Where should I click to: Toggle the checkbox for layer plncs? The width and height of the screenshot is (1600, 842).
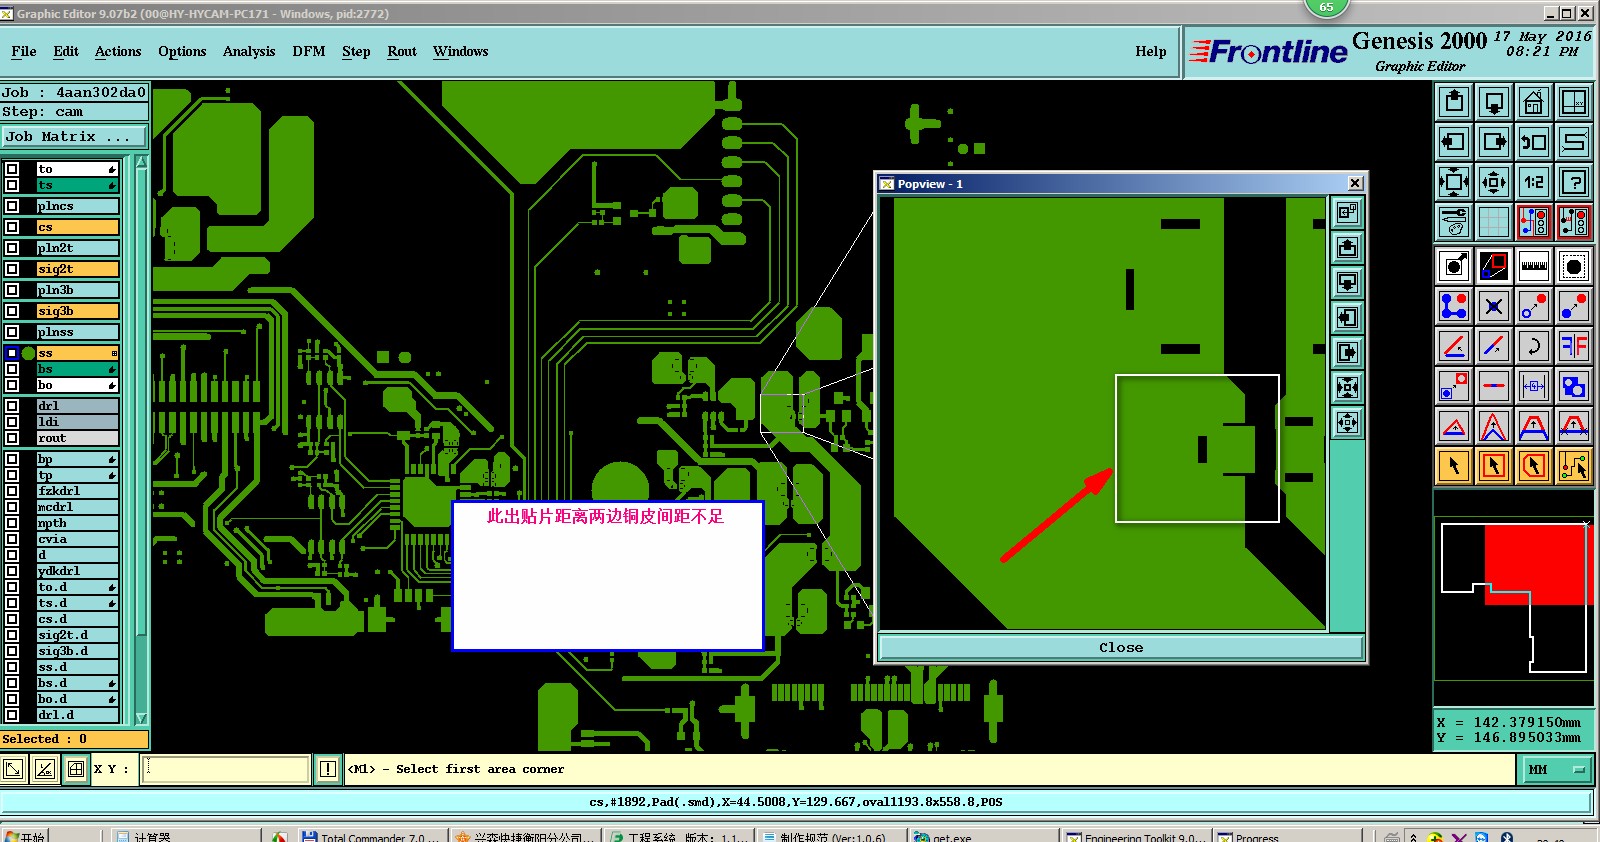coord(12,206)
